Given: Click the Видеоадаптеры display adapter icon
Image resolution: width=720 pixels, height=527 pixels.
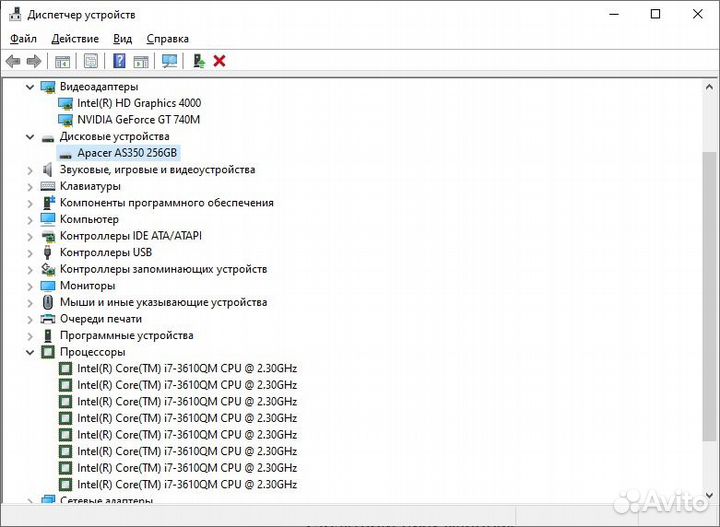Looking at the screenshot, I should tap(48, 87).
